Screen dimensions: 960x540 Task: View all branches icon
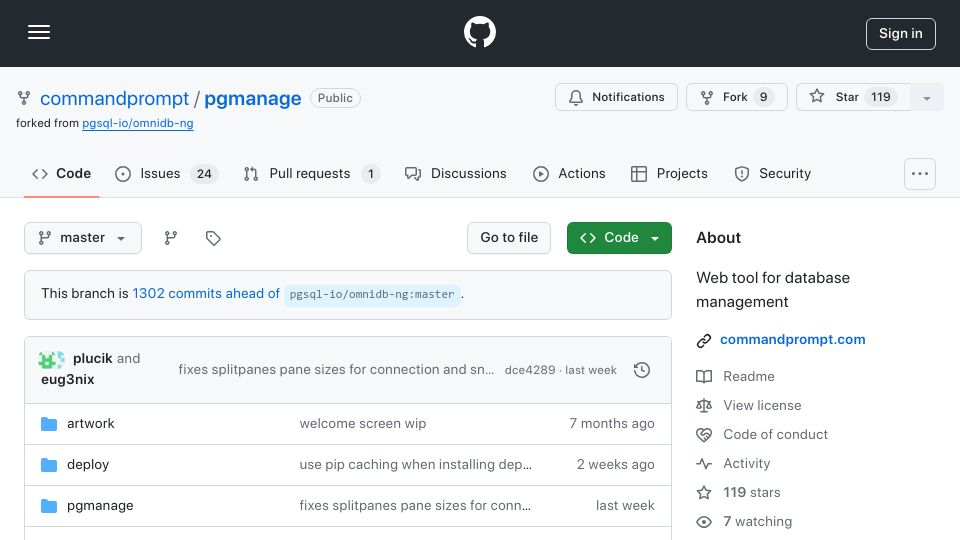point(171,238)
